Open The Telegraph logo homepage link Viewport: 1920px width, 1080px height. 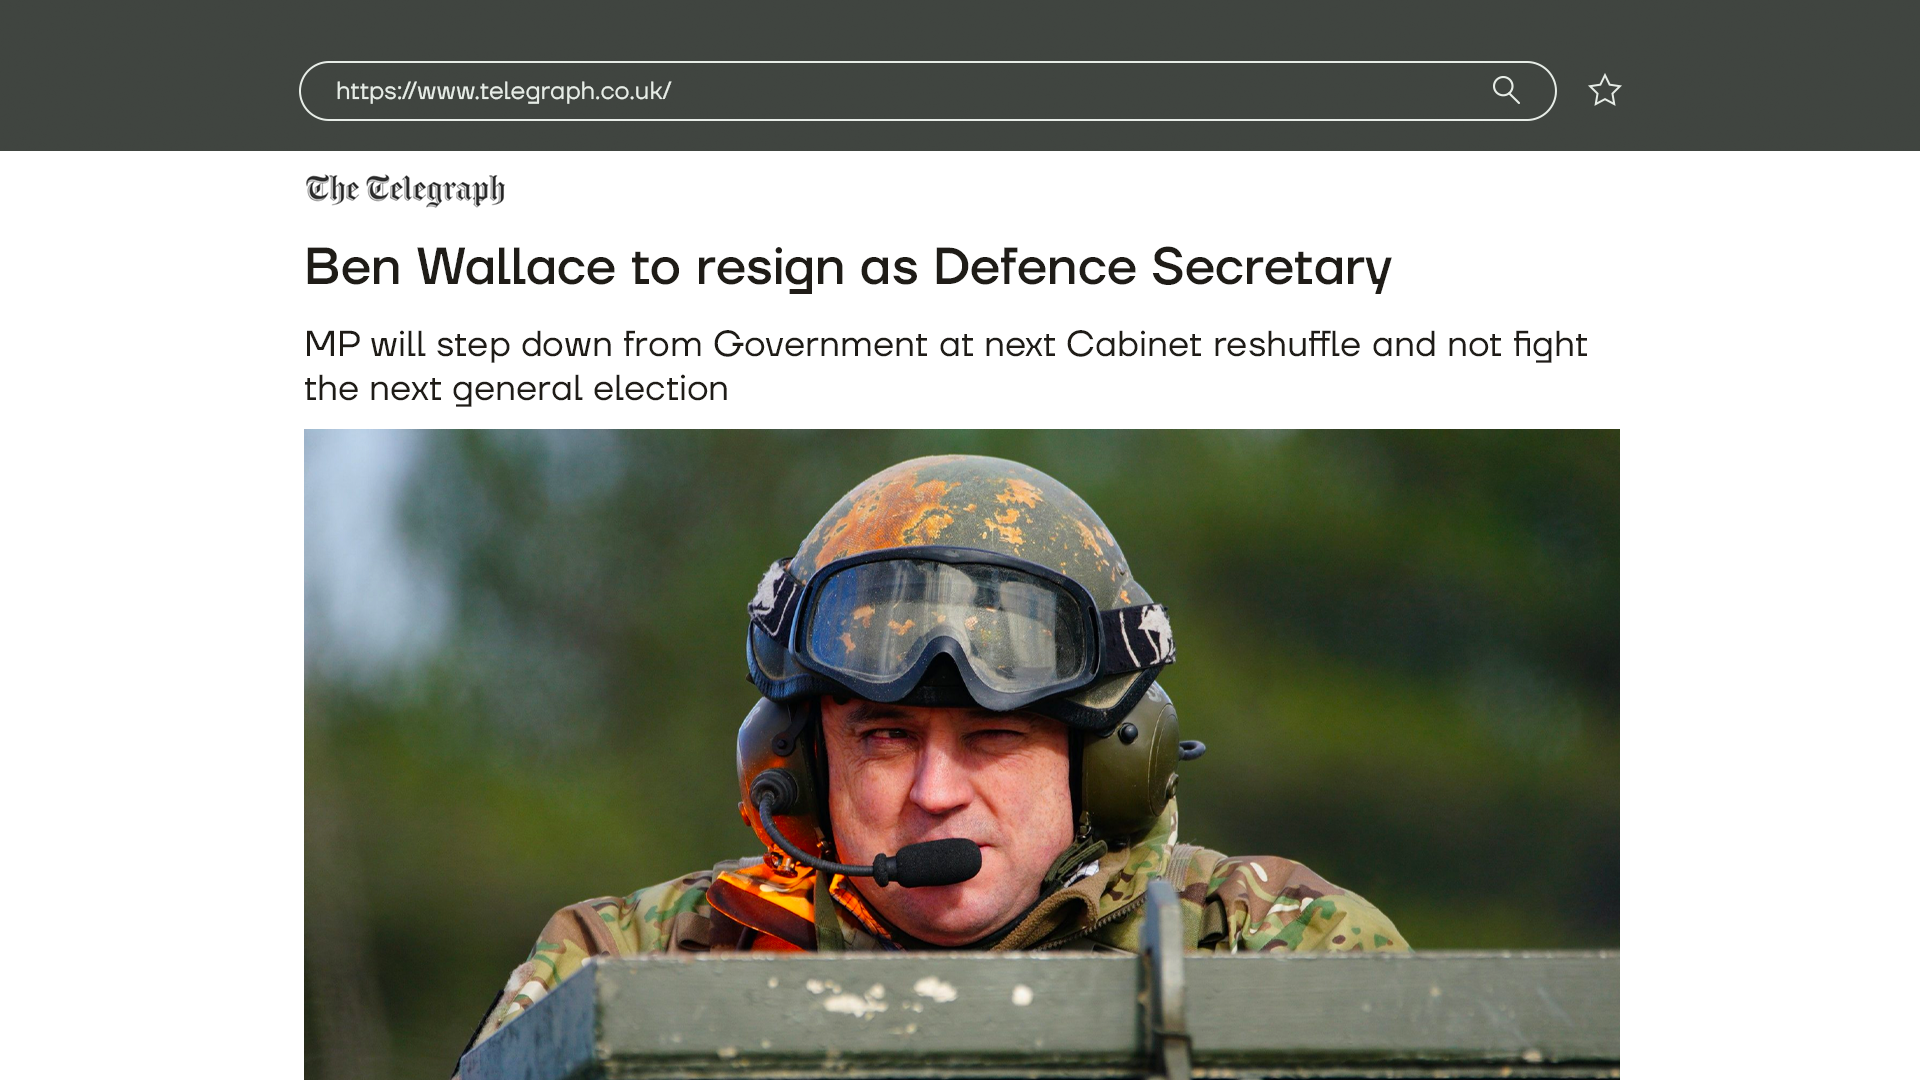[x=405, y=189]
